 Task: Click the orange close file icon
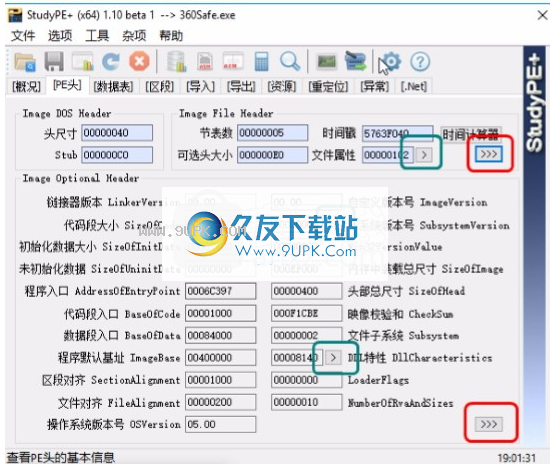tap(139, 61)
